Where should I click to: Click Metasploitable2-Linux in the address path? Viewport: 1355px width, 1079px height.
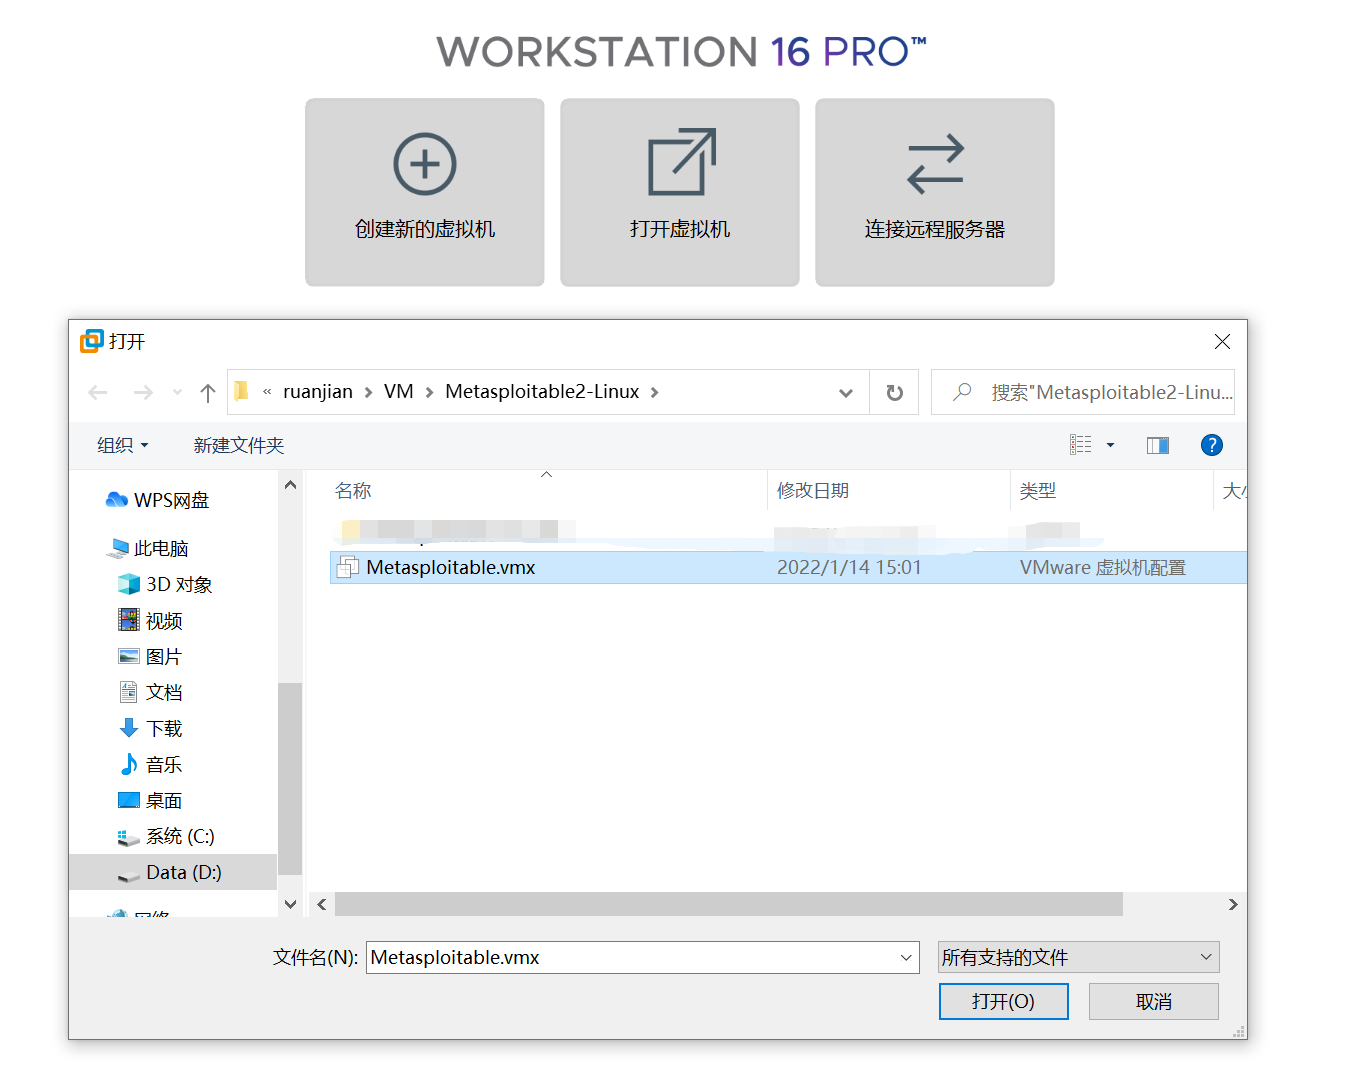click(542, 392)
